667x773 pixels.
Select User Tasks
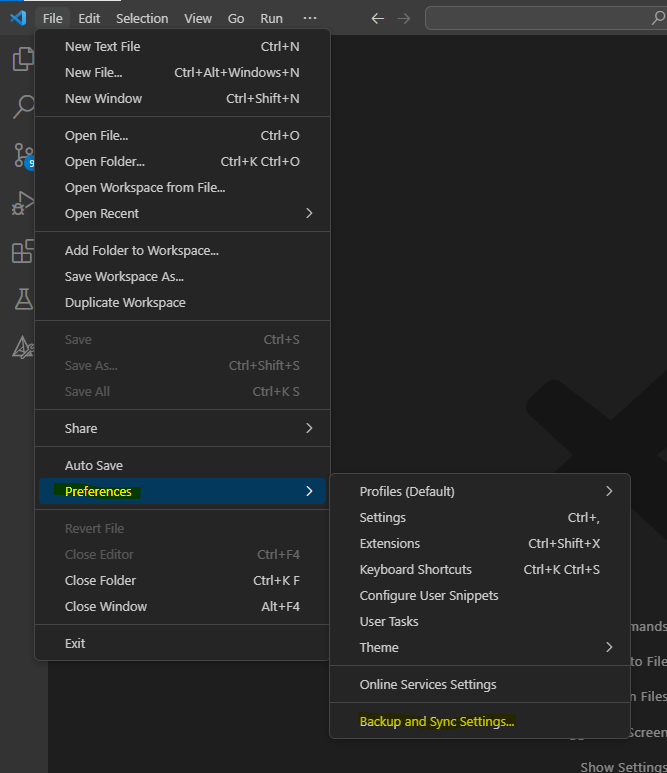480,622
